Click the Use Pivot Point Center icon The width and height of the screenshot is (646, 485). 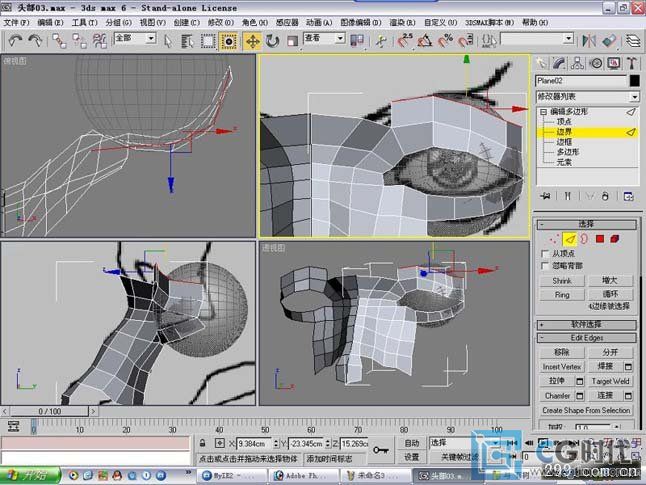tap(357, 40)
